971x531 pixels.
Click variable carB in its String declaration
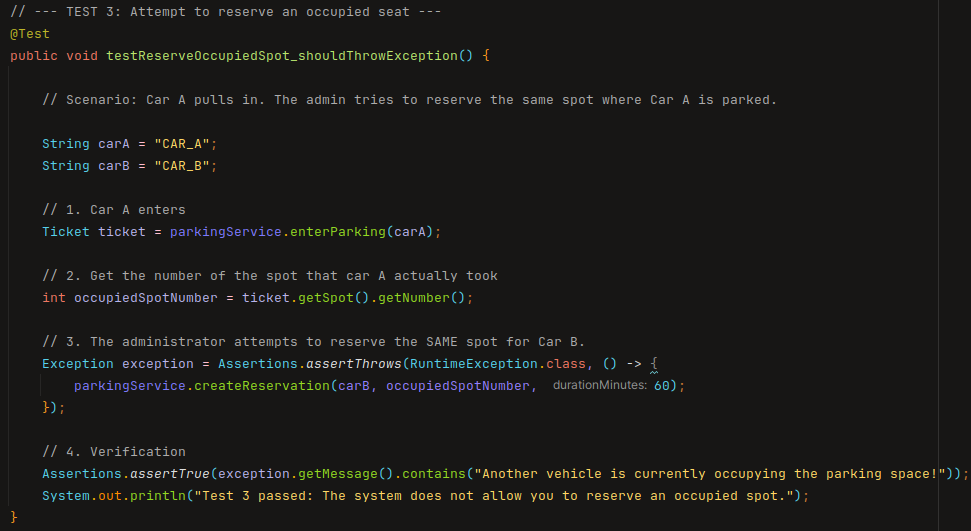click(x=114, y=166)
